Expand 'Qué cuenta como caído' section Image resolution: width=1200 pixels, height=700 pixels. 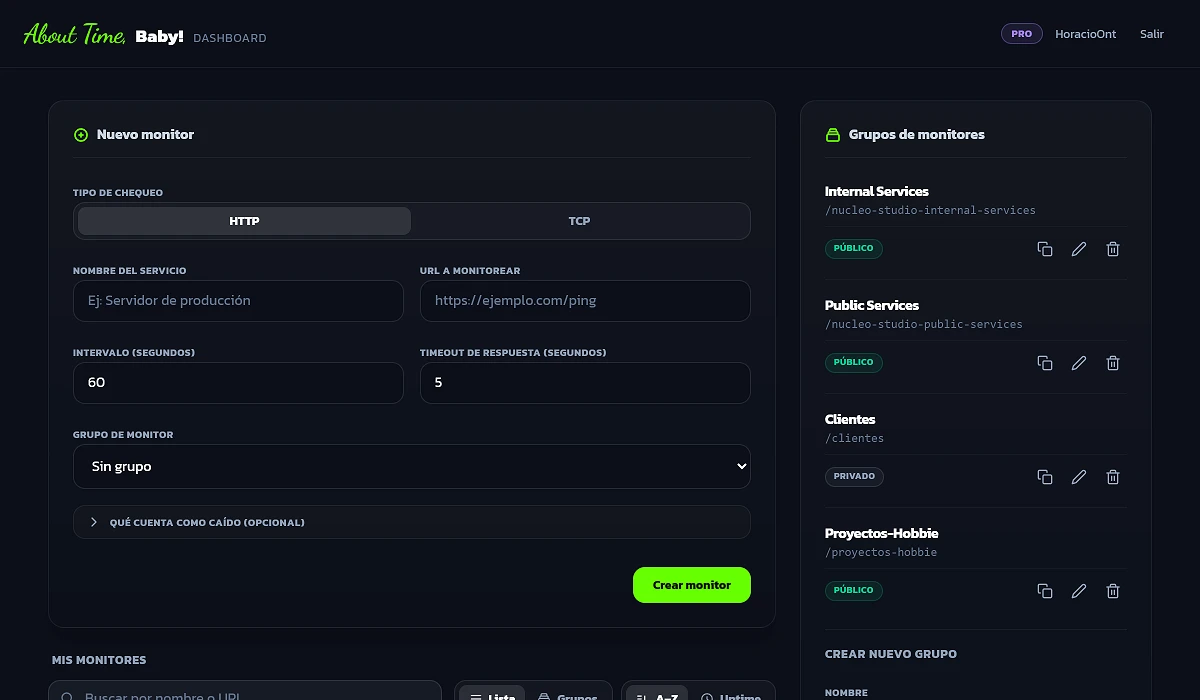tap(412, 522)
